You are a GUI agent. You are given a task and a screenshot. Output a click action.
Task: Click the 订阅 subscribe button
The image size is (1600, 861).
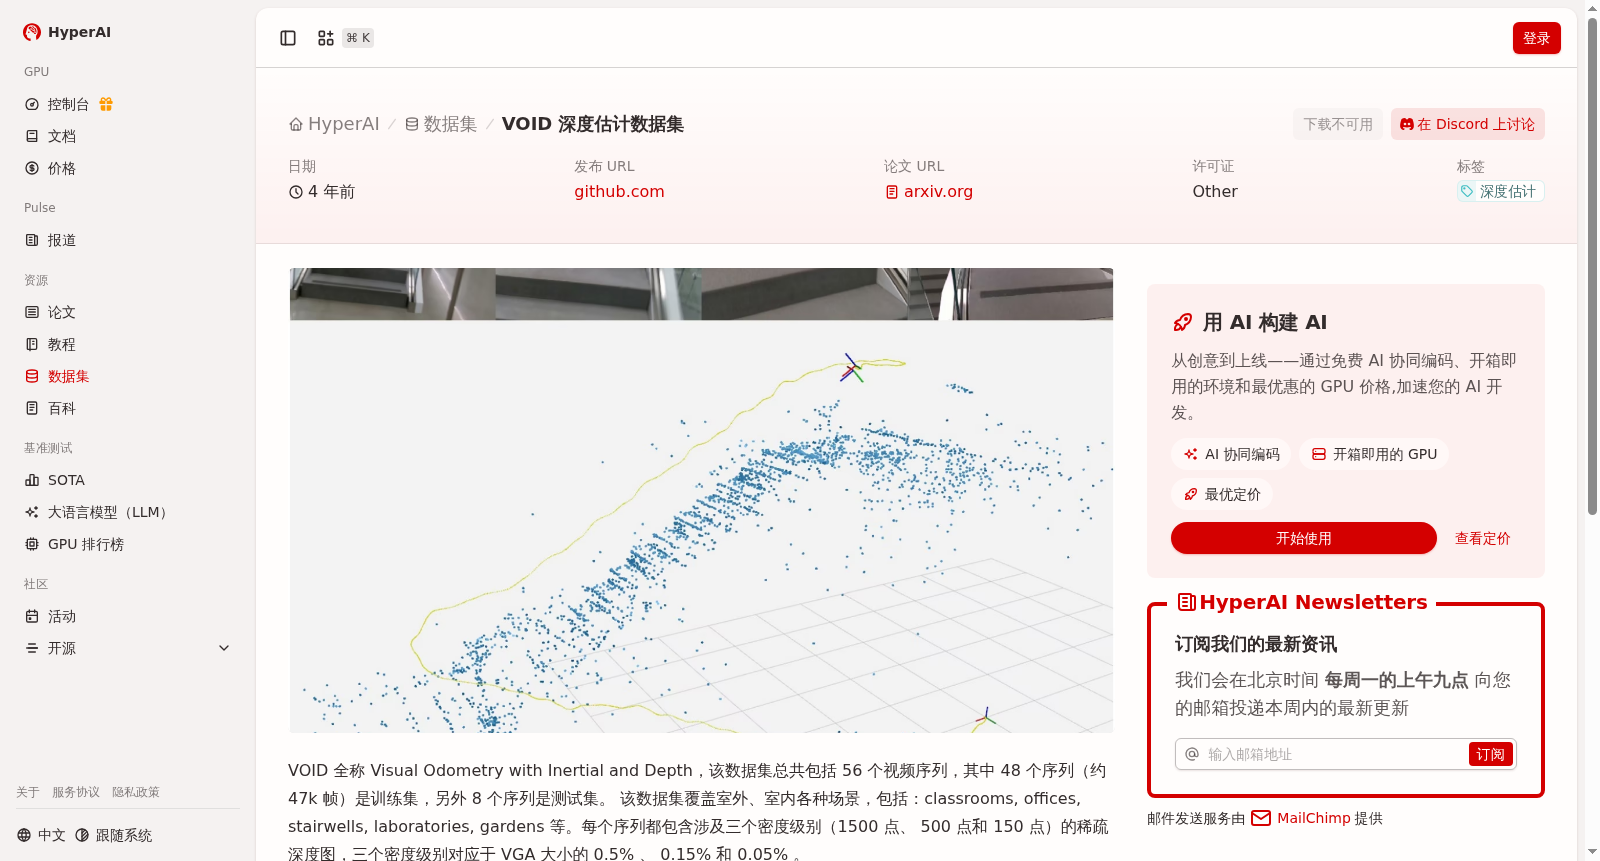tap(1490, 754)
